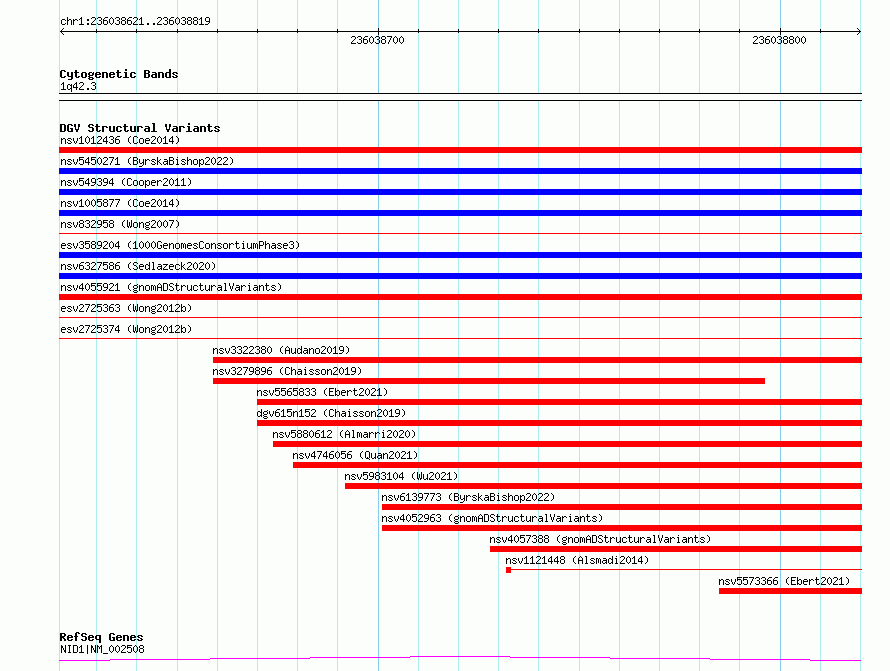
Task: Click the red bar under nsv5983104
Action: pyautogui.click(x=603, y=486)
